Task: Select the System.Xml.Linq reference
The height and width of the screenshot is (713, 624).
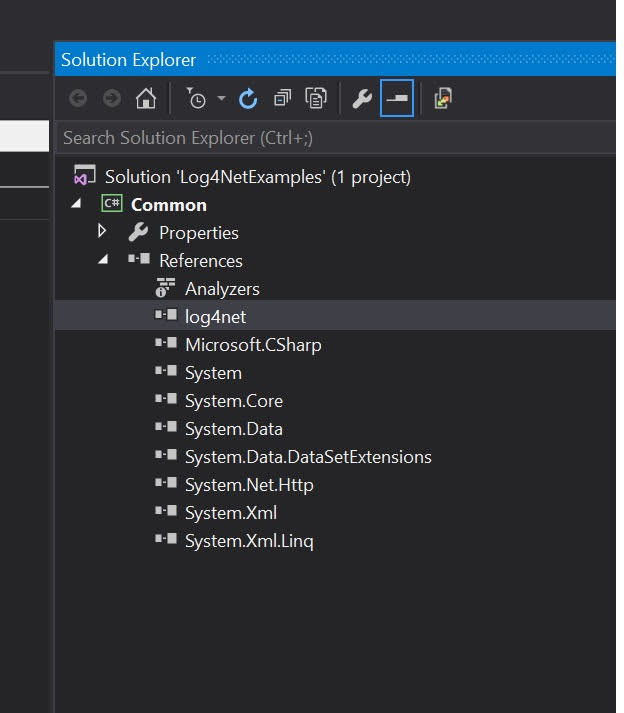Action: point(249,541)
